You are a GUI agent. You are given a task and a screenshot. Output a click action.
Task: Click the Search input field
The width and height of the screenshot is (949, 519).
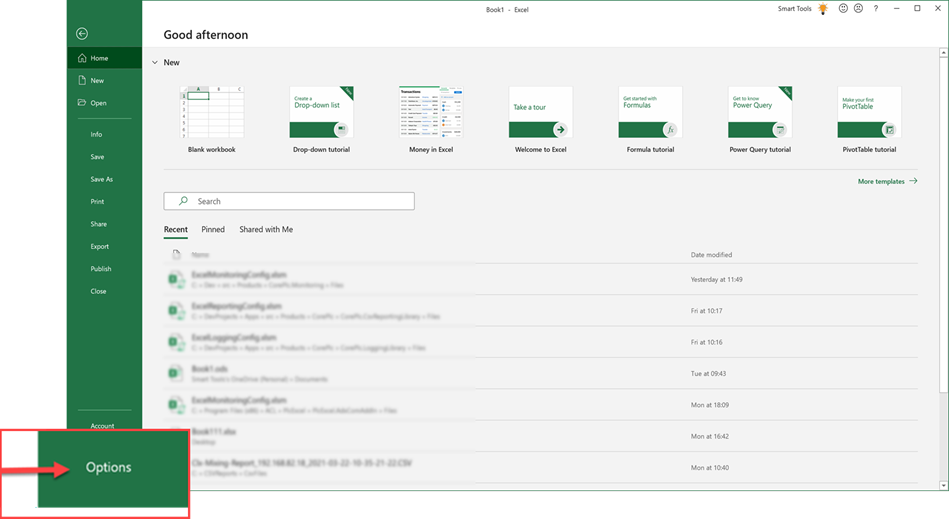click(x=300, y=201)
